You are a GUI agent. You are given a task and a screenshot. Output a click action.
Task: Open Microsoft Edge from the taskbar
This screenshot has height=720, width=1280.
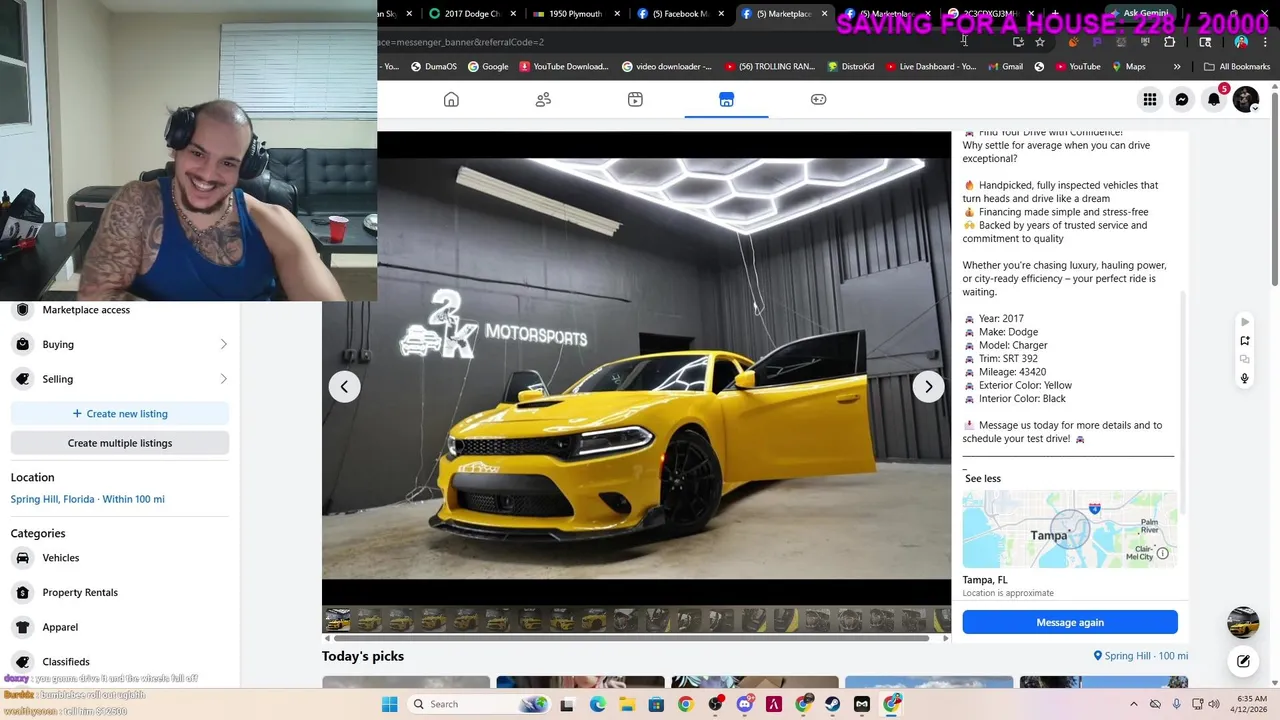pyautogui.click(x=597, y=704)
